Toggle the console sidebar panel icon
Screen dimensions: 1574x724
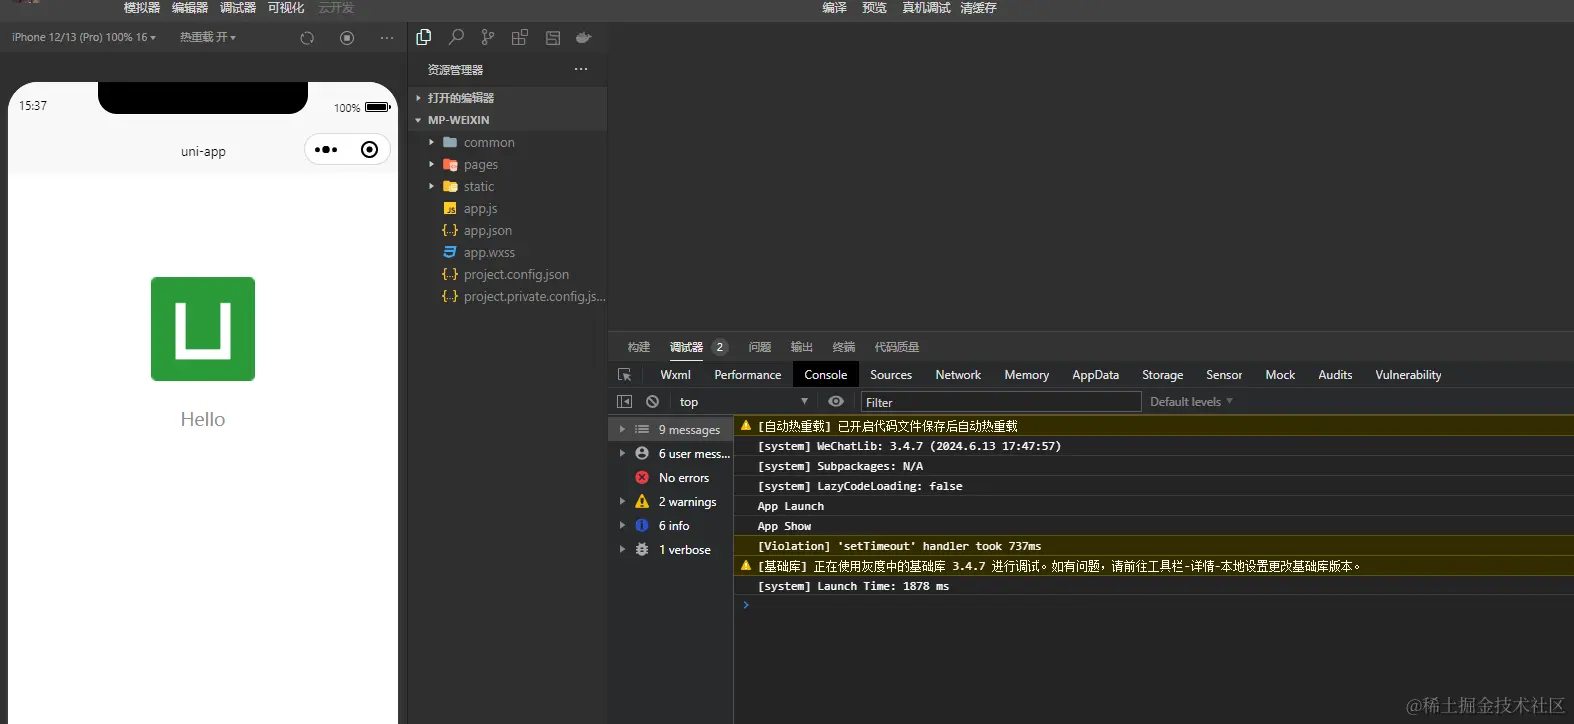[x=624, y=402]
